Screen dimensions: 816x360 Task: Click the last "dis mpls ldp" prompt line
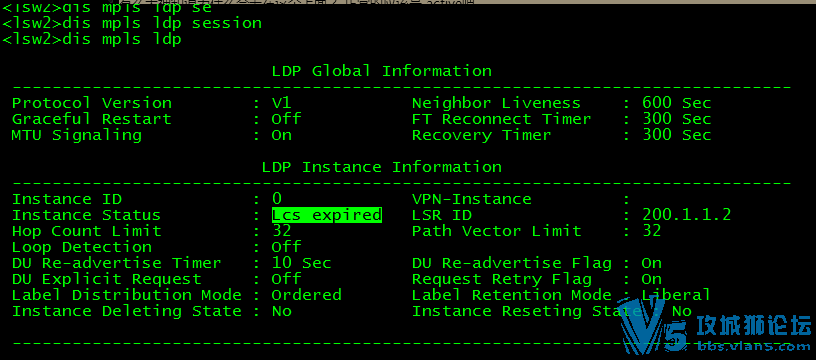(x=92, y=40)
